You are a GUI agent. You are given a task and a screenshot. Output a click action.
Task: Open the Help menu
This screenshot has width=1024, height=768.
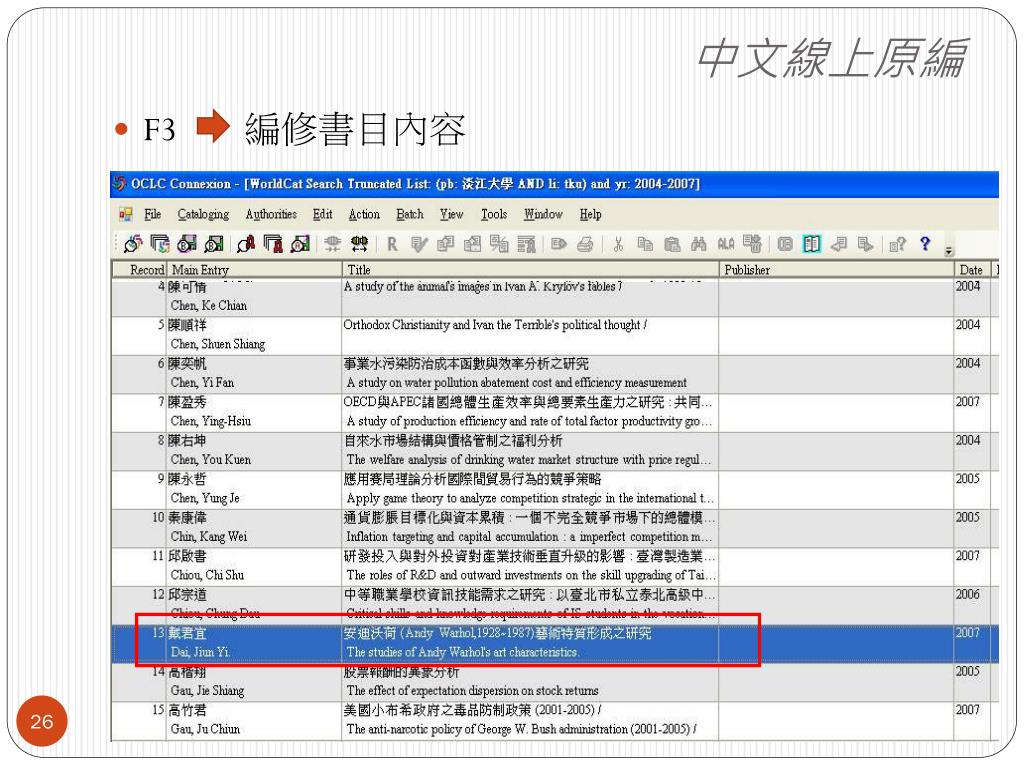coord(590,214)
